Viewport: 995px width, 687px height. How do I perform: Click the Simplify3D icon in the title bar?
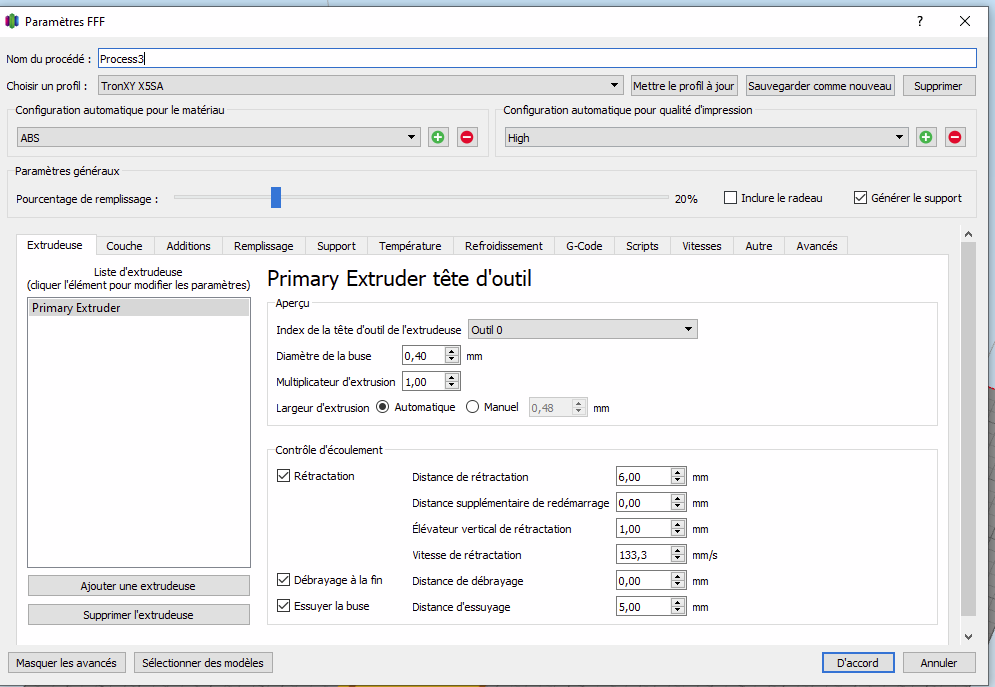click(12, 21)
